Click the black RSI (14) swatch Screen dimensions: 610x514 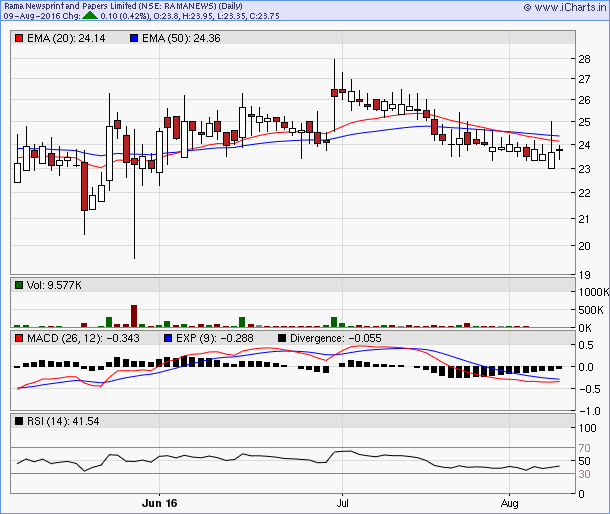(x=19, y=421)
